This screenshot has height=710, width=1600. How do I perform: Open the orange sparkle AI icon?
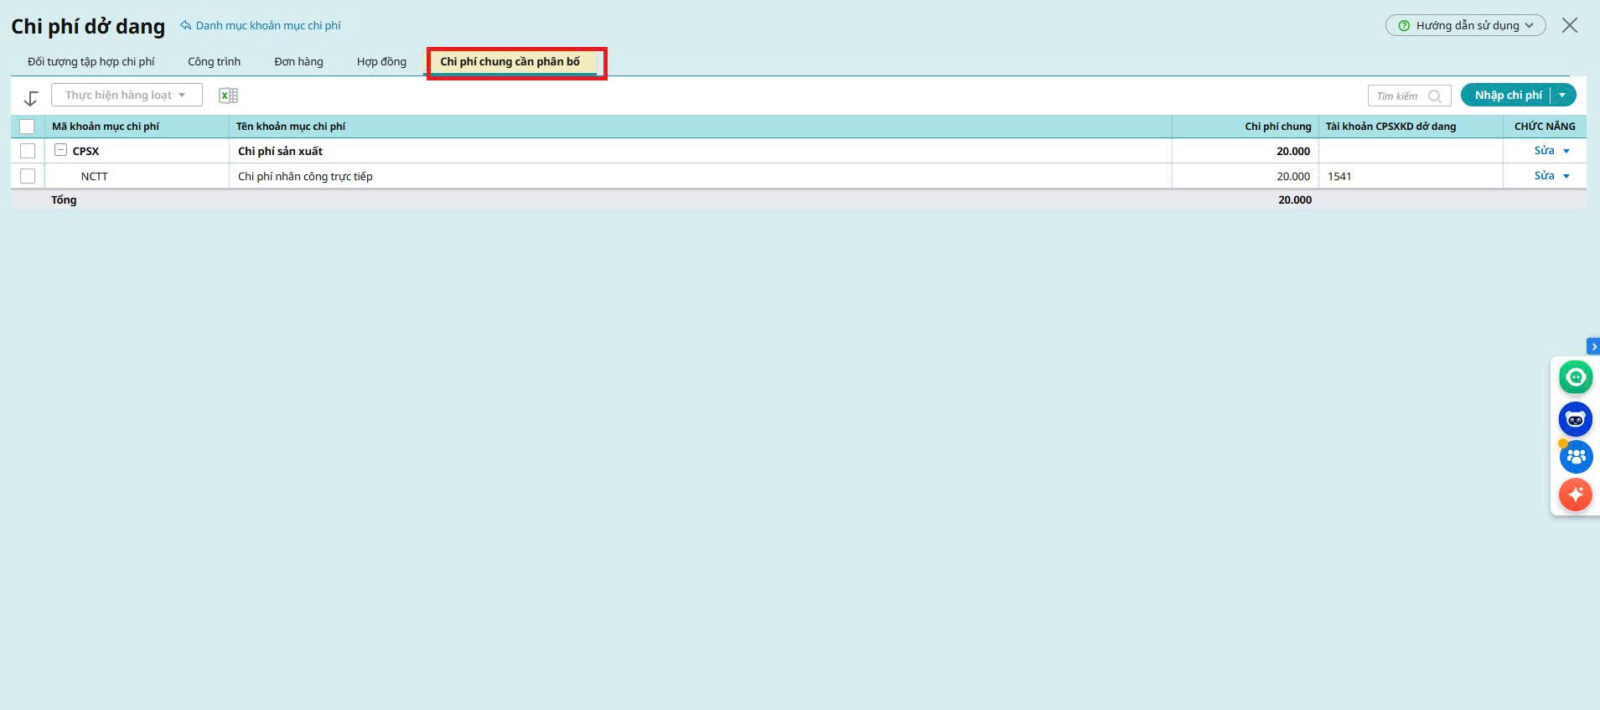[x=1575, y=494]
